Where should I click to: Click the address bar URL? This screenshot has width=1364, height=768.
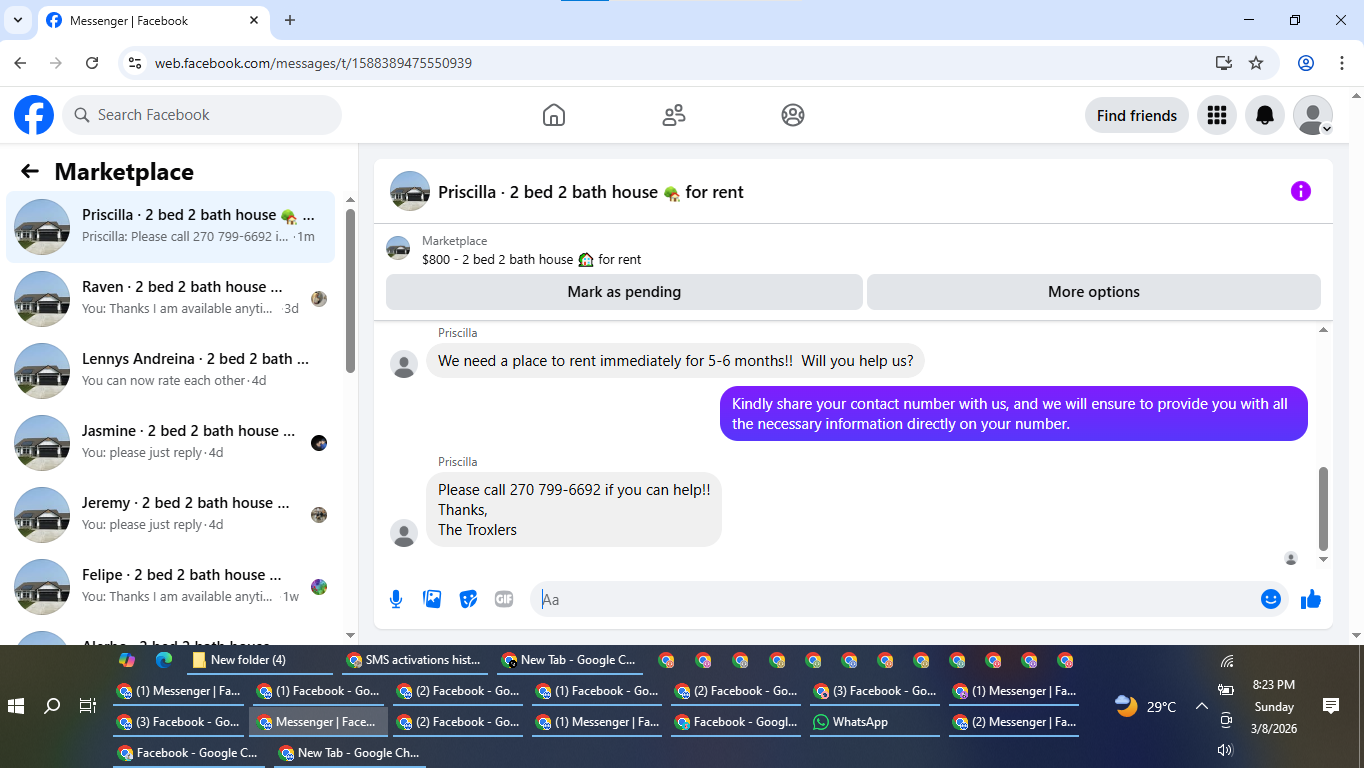click(x=313, y=63)
